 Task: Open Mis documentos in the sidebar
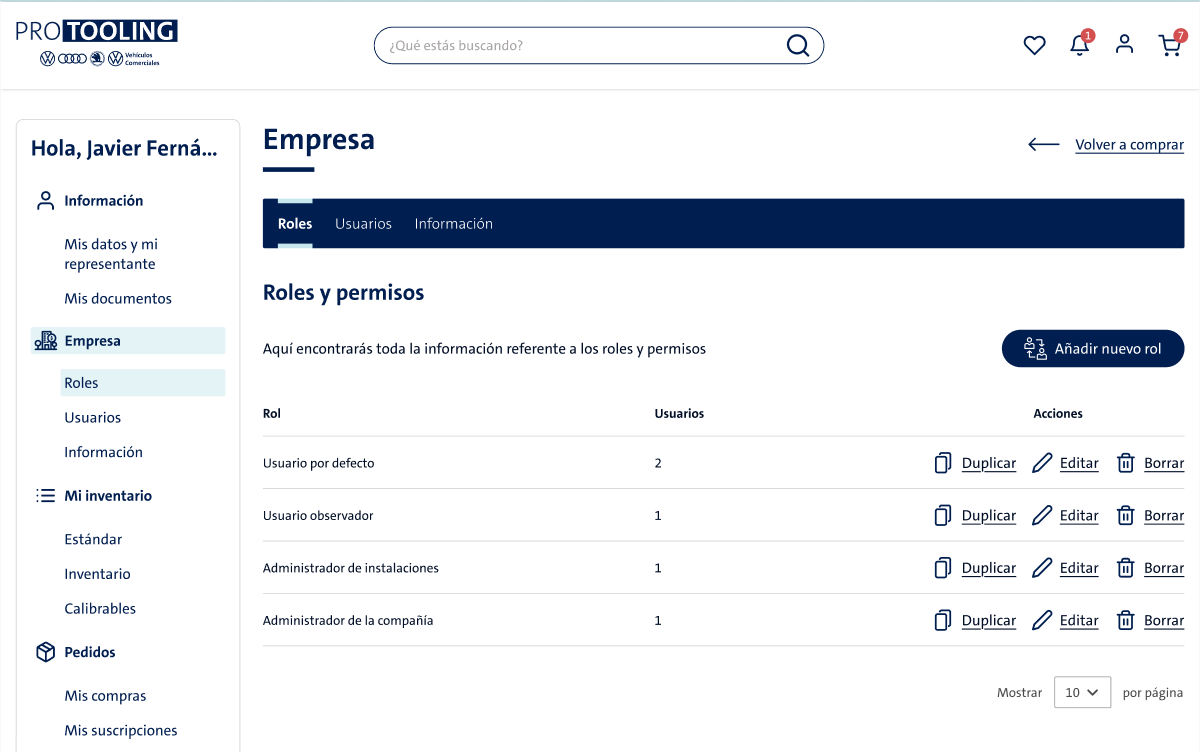pos(118,298)
